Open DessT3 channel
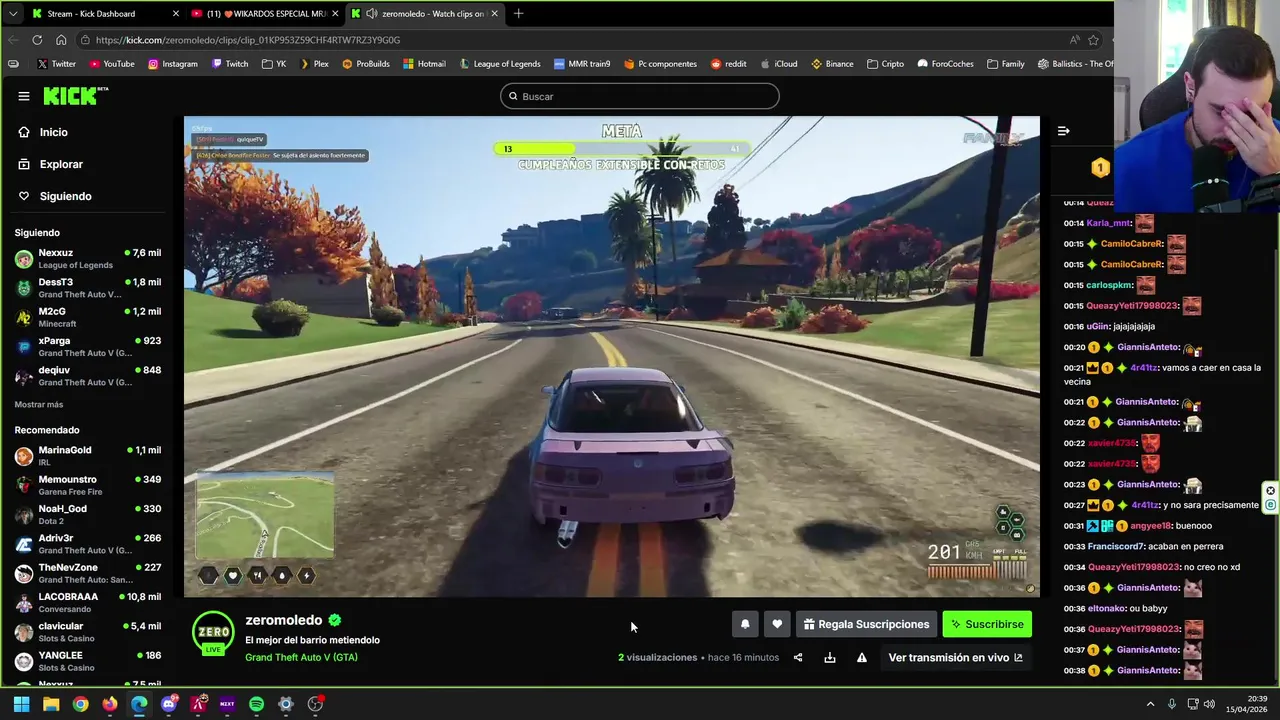Screen dimensions: 1280x720 [x=88, y=288]
